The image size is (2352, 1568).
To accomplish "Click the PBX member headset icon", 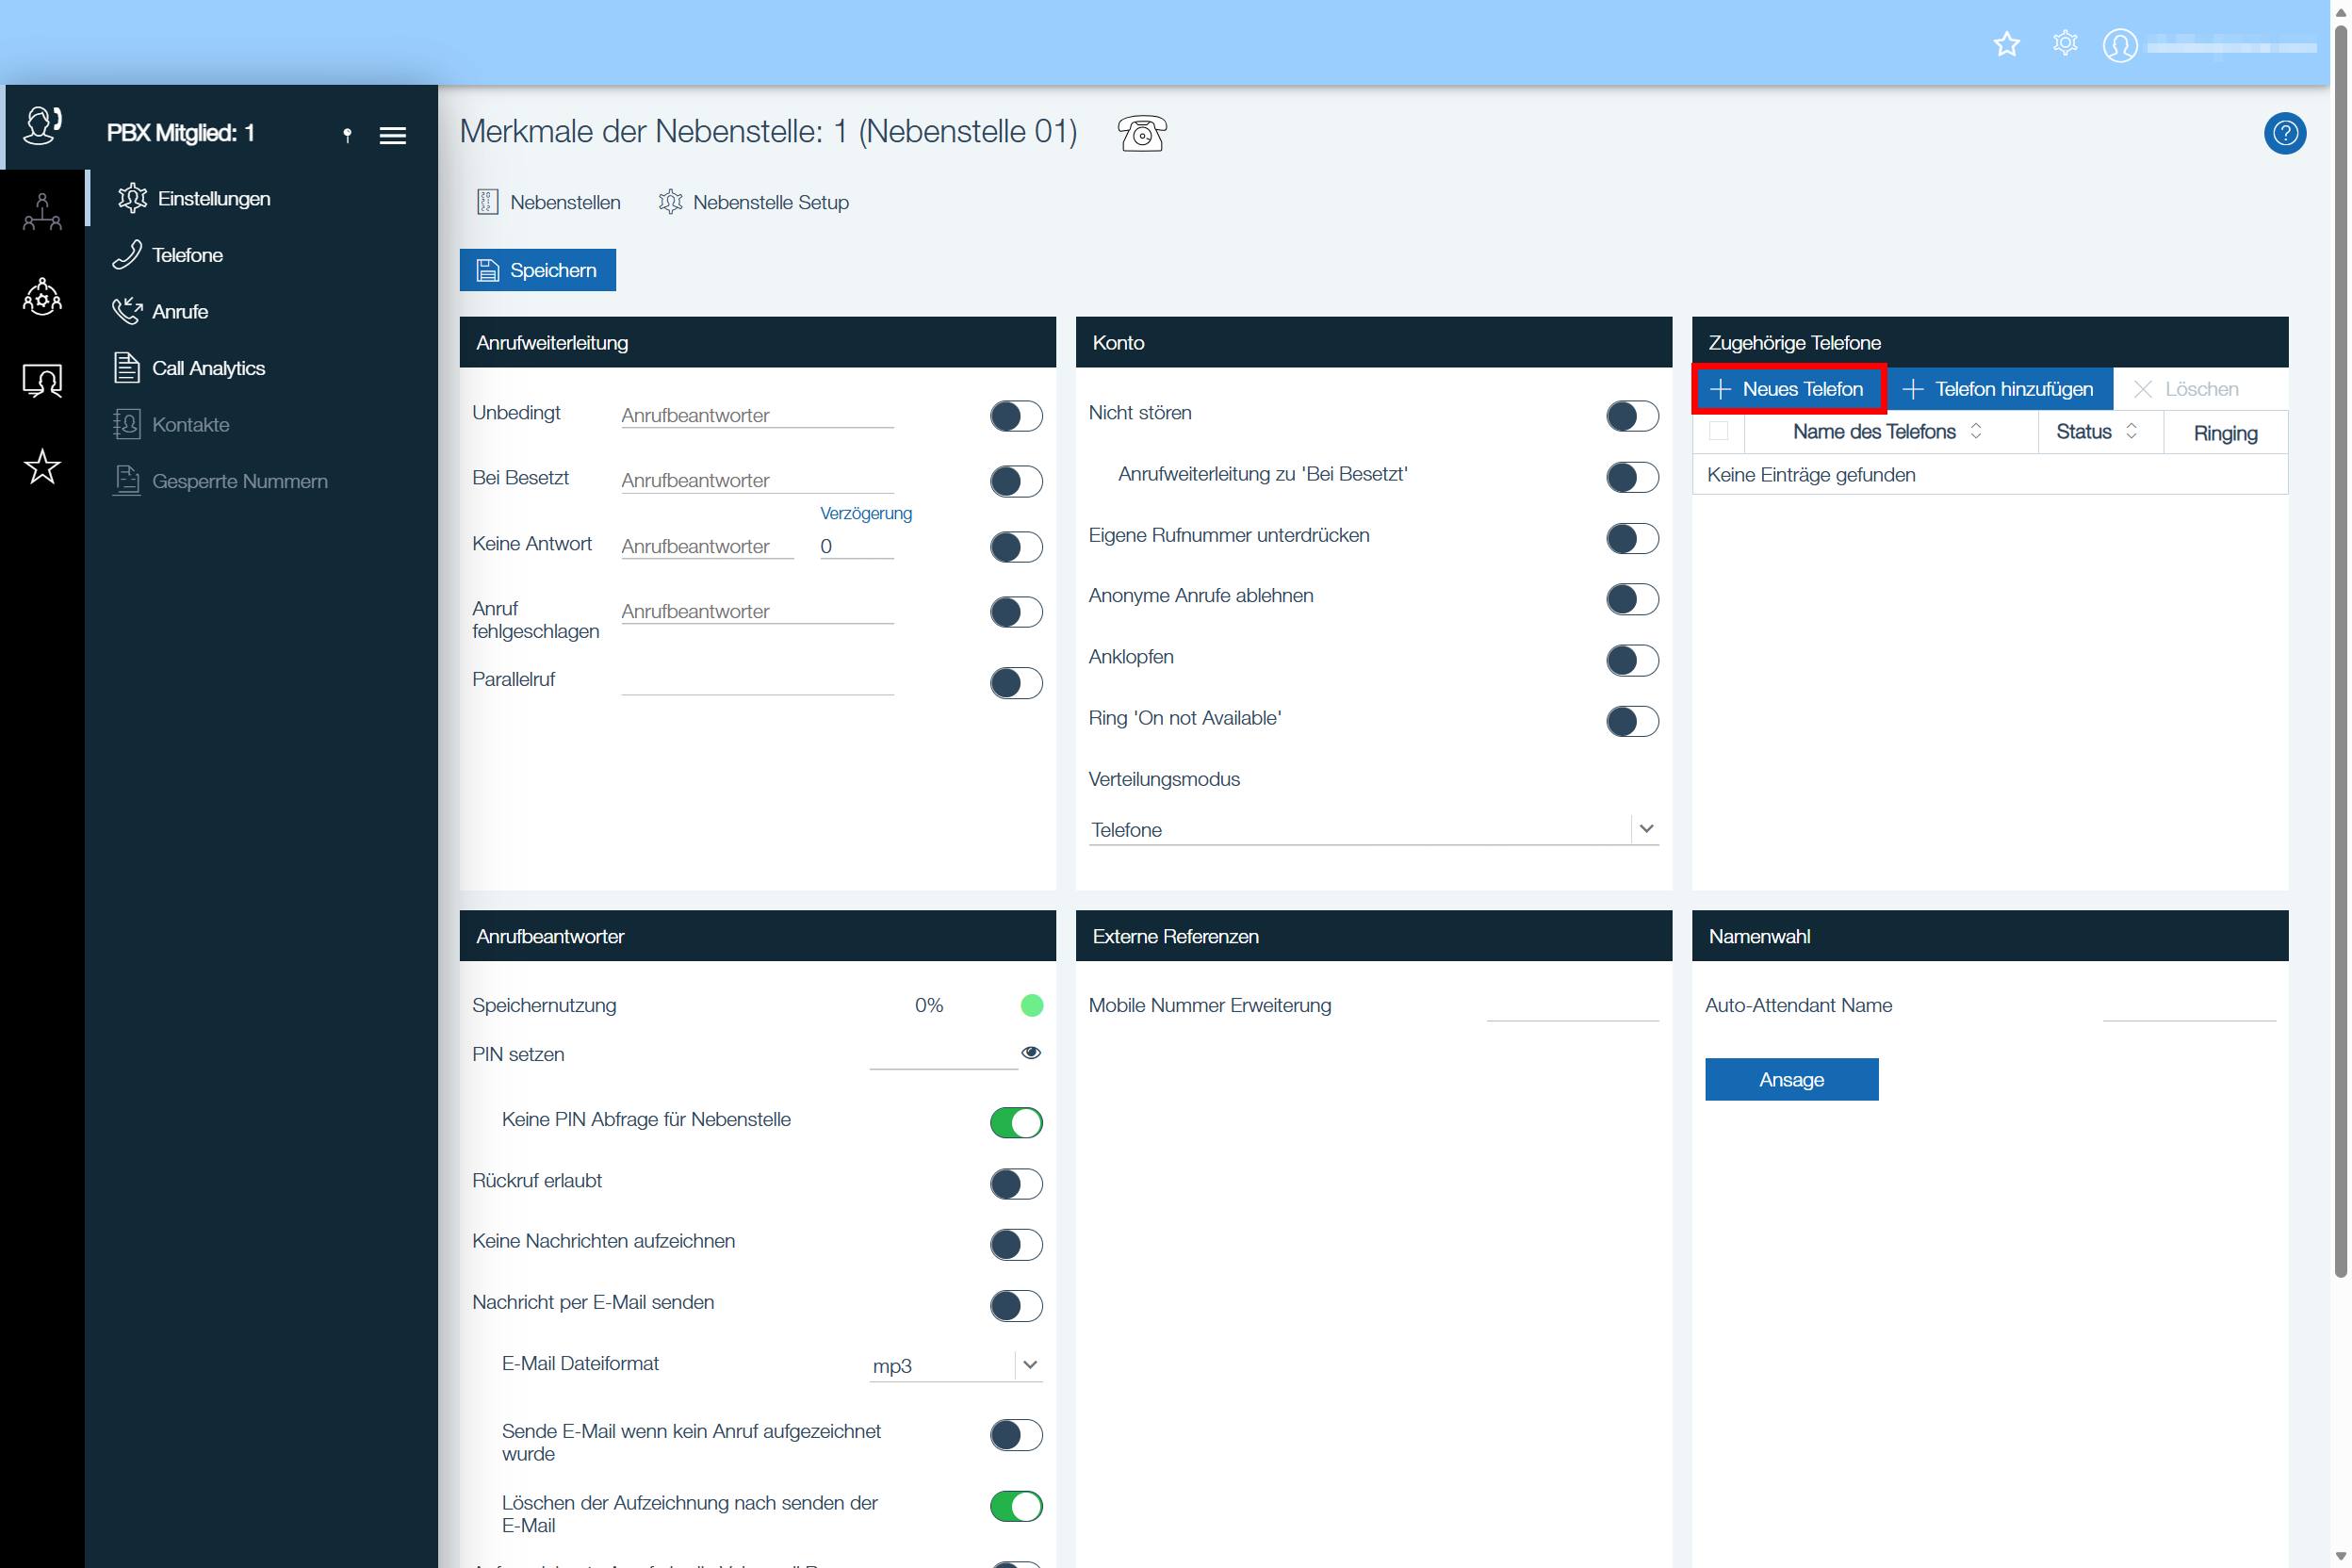I will click(x=42, y=126).
